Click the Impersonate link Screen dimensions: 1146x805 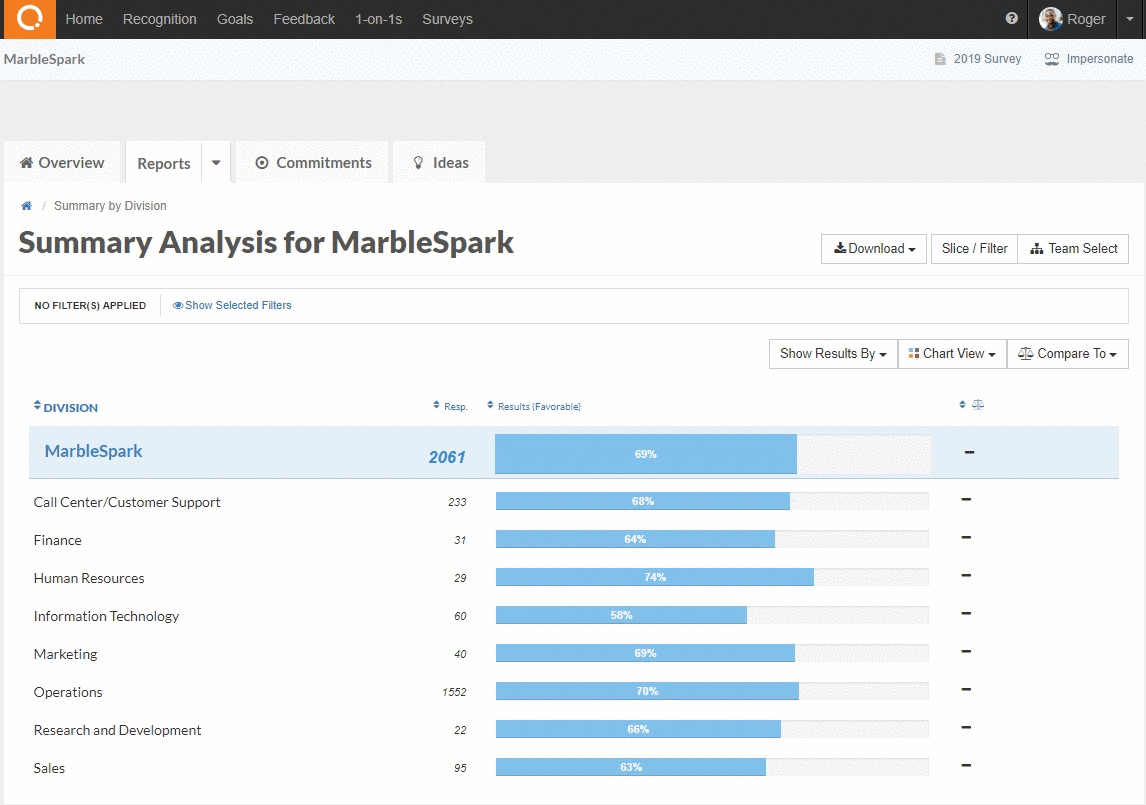click(x=1100, y=58)
